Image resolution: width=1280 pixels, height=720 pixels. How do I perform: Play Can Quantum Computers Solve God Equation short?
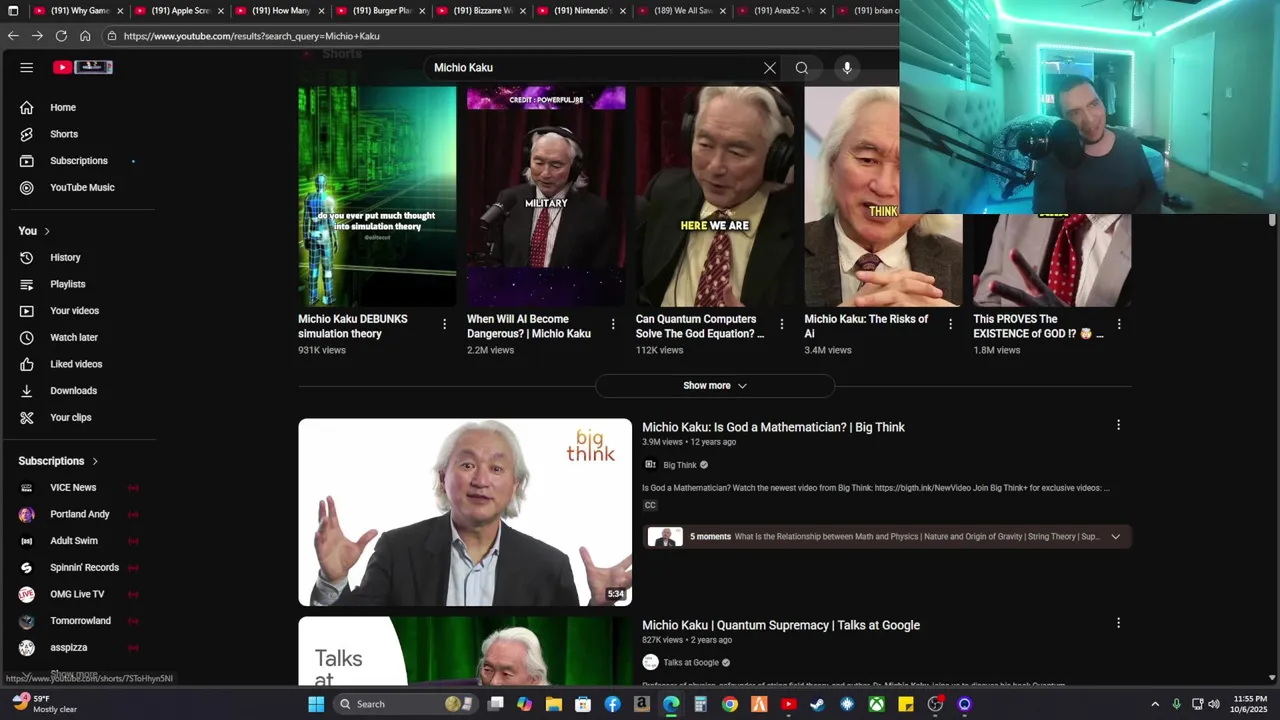(x=715, y=196)
